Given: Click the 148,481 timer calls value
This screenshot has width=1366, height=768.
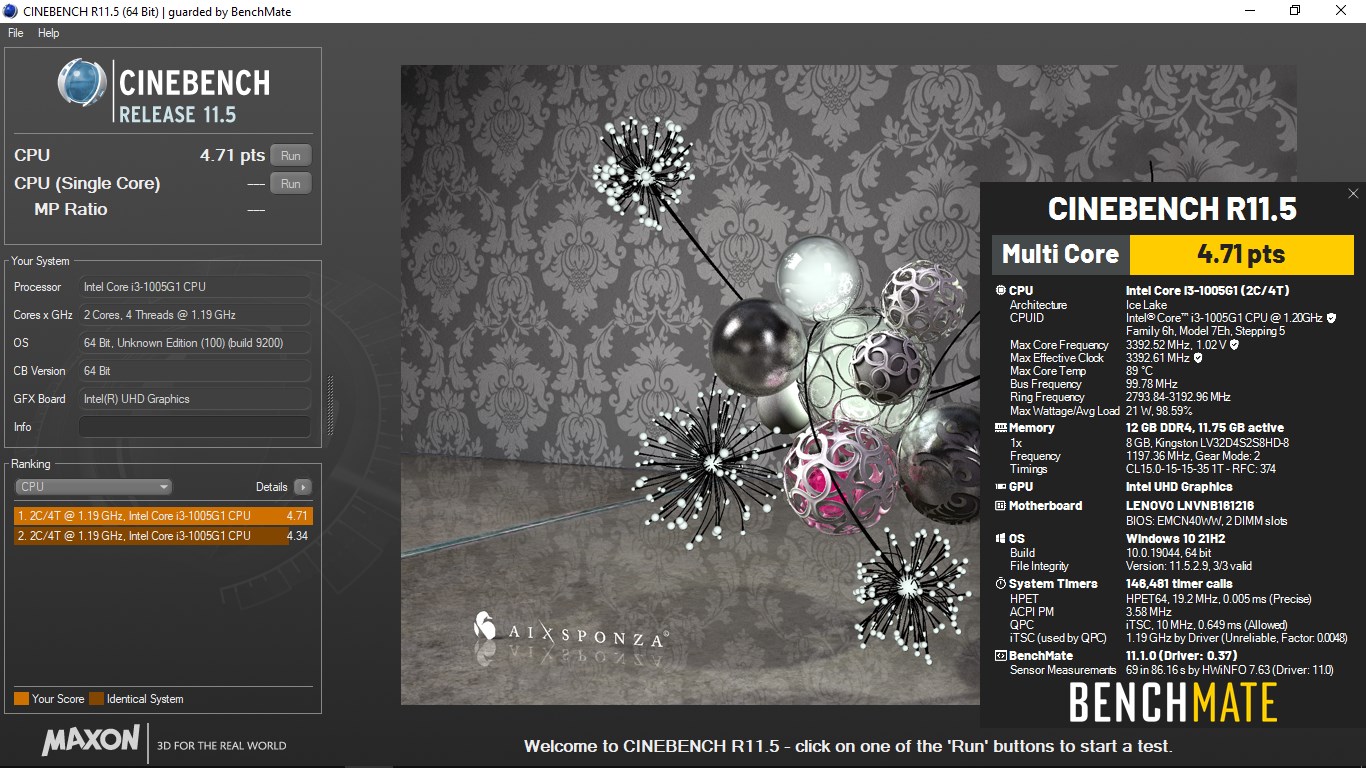Looking at the screenshot, I should coord(1179,584).
